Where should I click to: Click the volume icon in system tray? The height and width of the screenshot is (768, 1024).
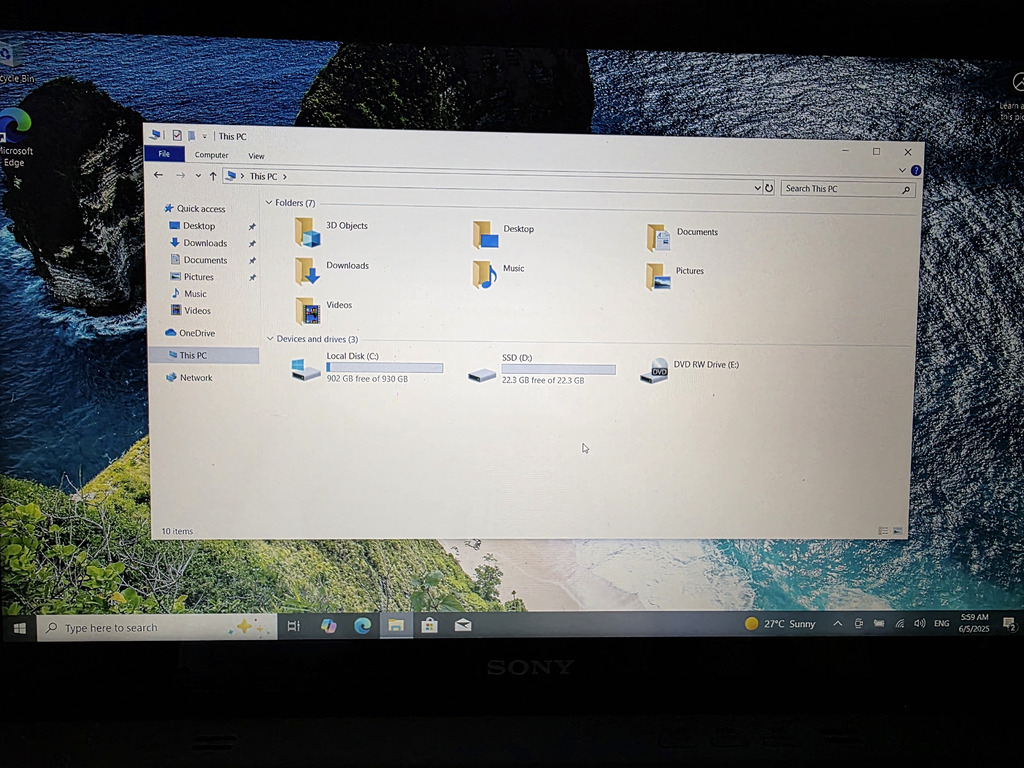(920, 623)
